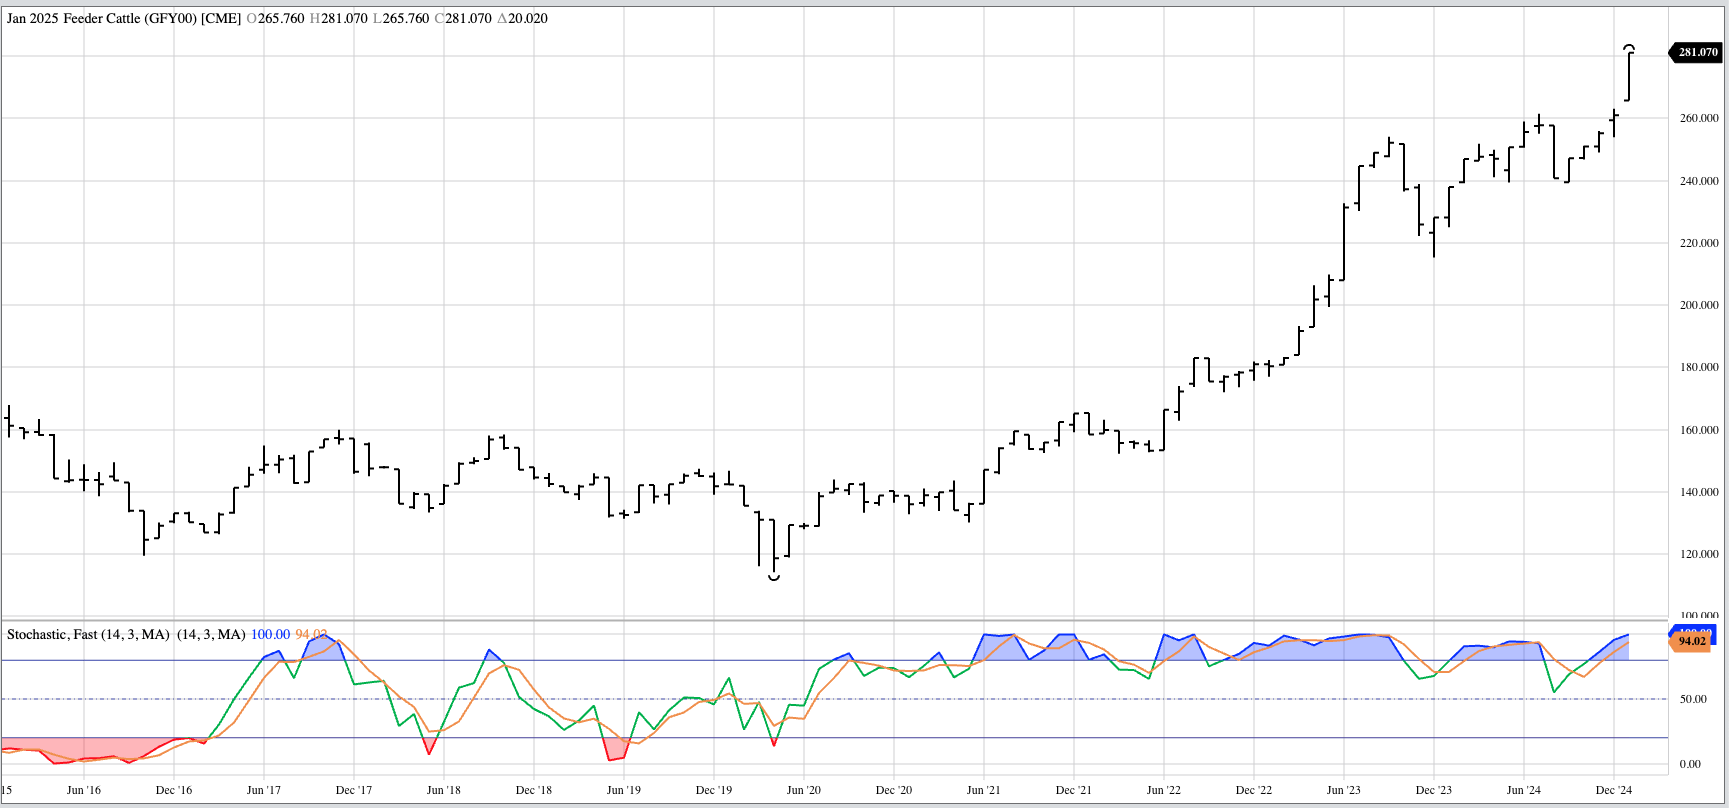Click the Jun '16 date axis label
The width and height of the screenshot is (1729, 808).
click(83, 790)
